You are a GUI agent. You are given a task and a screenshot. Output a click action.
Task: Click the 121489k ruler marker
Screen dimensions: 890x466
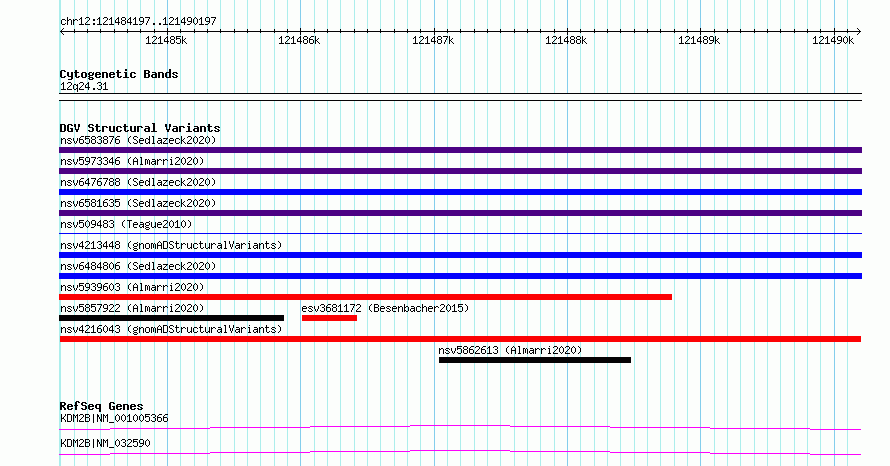[699, 40]
